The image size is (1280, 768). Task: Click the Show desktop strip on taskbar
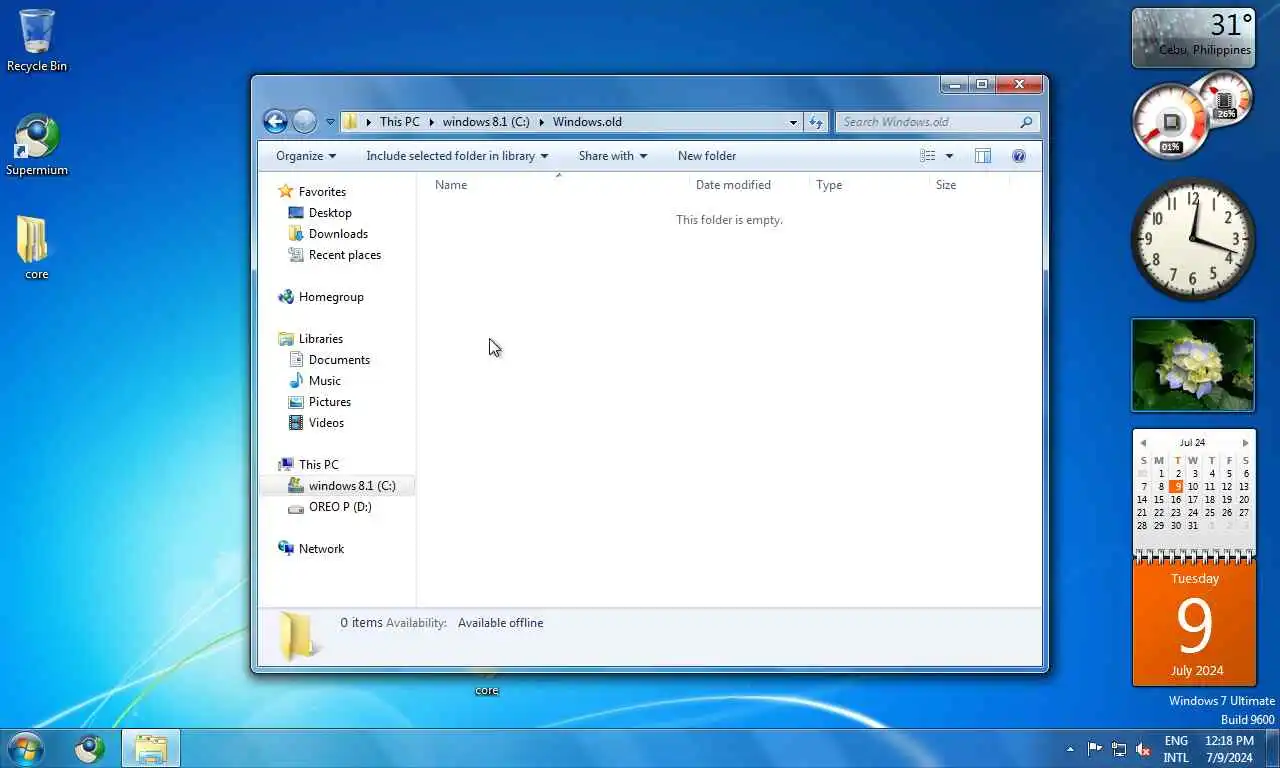pyautogui.click(x=1272, y=748)
